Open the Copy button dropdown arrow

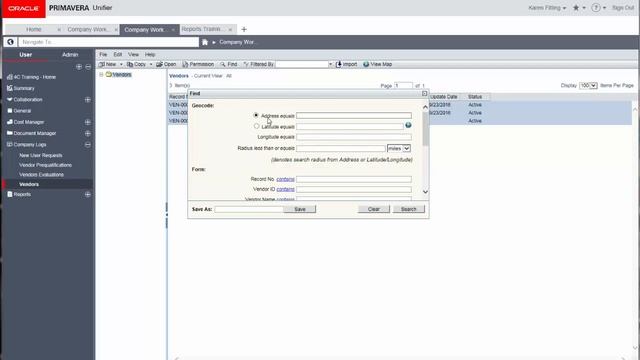(x=151, y=64)
